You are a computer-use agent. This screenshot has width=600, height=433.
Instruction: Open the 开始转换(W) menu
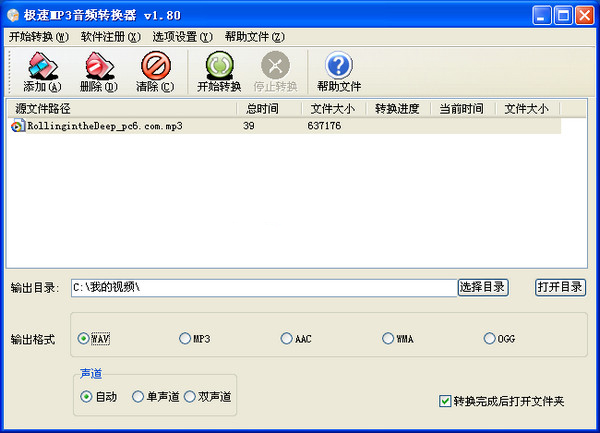(39, 37)
